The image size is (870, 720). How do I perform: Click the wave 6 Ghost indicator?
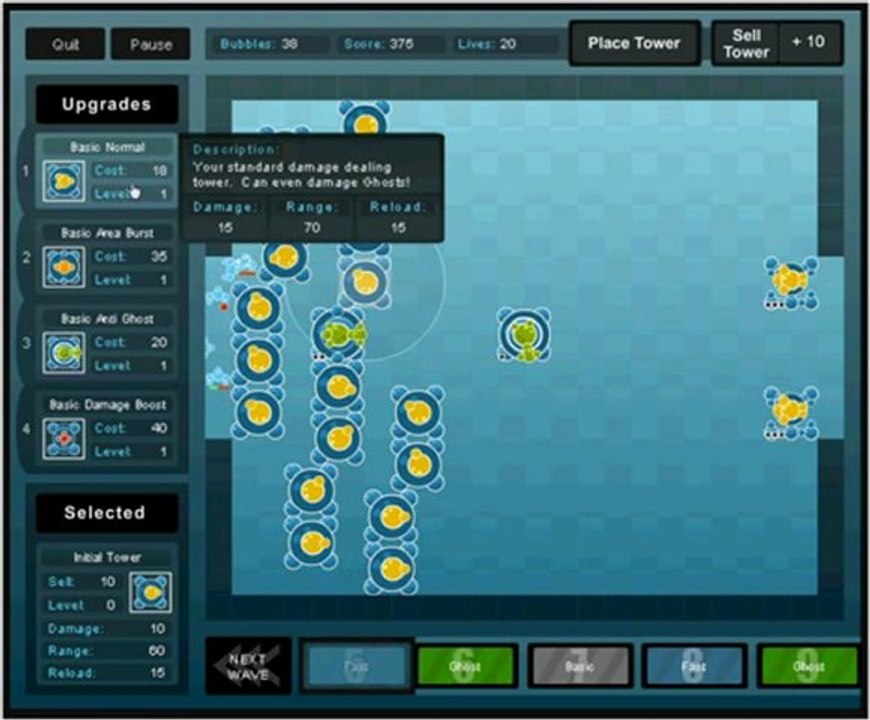click(466, 665)
